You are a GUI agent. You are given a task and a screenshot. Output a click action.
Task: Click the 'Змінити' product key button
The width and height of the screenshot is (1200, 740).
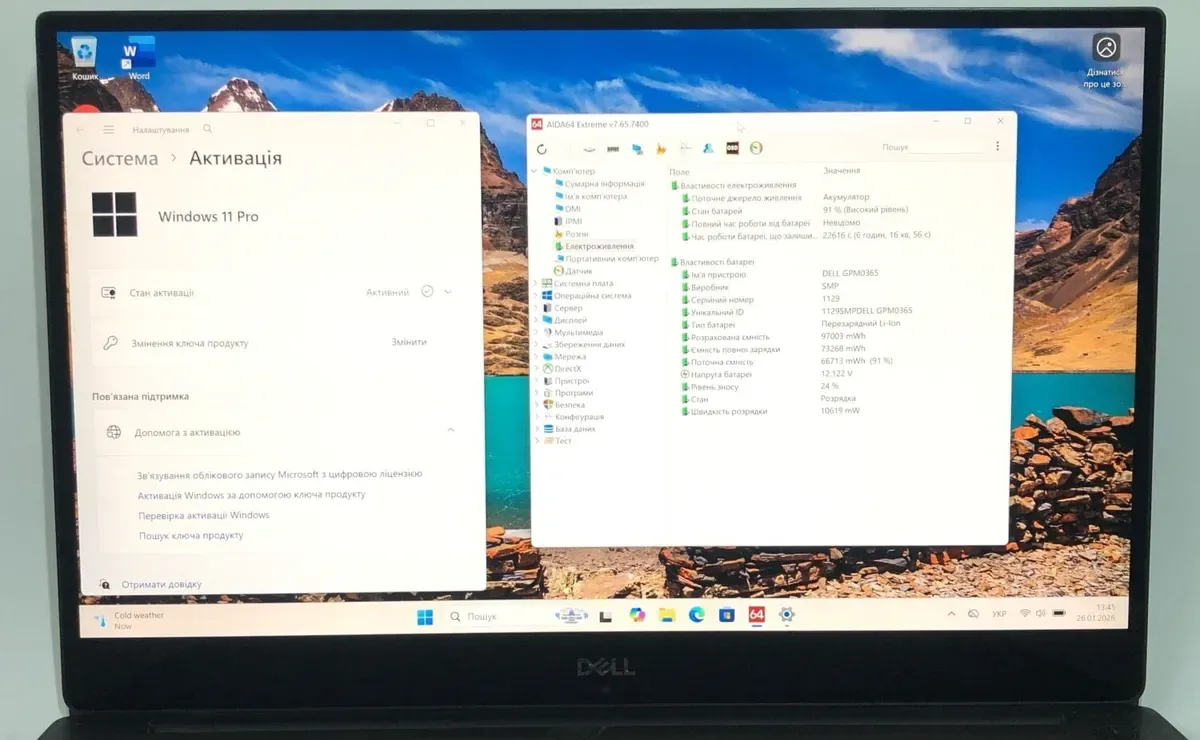click(x=409, y=342)
